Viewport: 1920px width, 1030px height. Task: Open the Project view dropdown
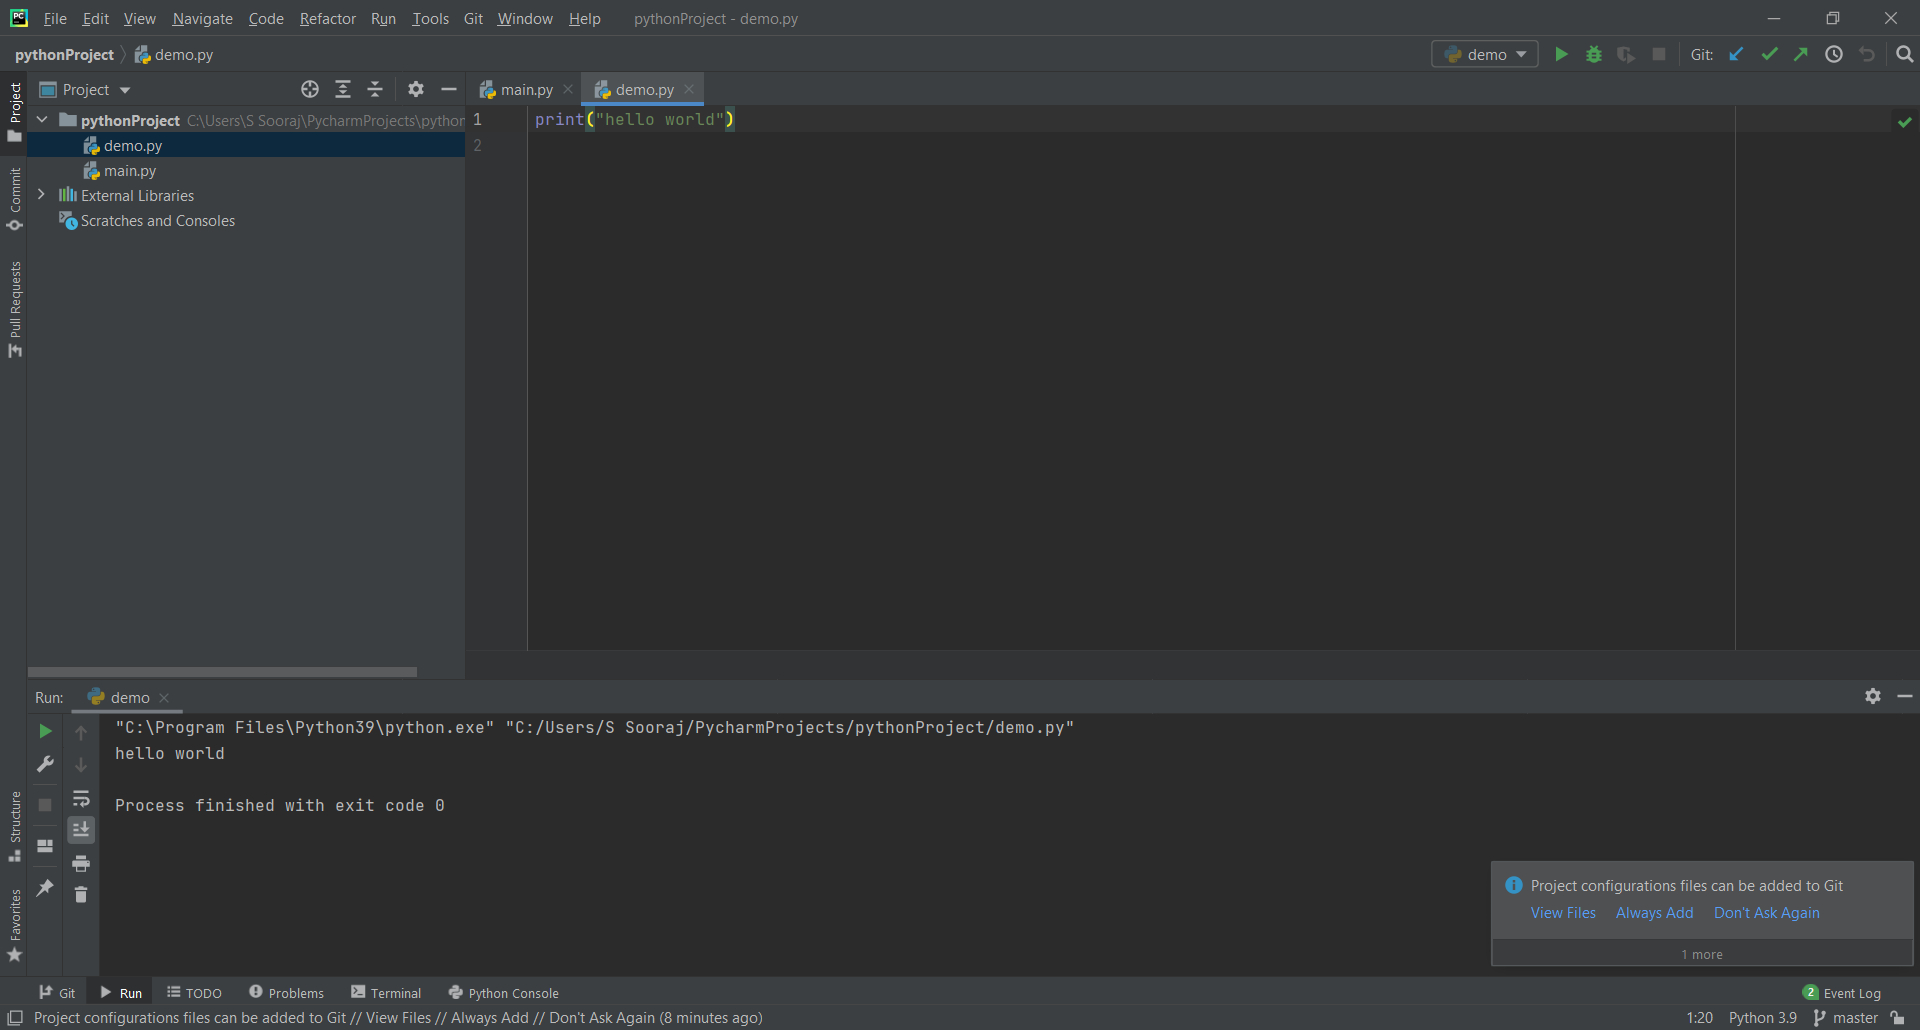pyautogui.click(x=85, y=90)
